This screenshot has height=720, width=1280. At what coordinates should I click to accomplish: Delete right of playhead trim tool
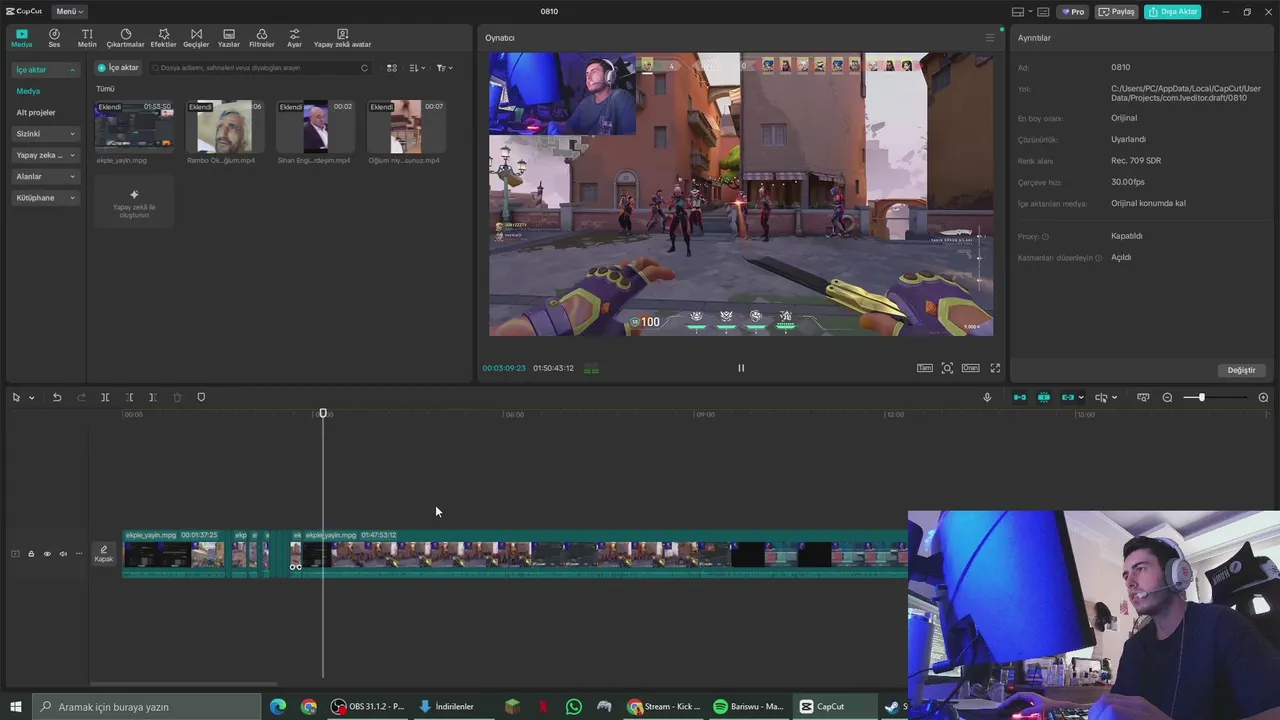pos(153,398)
